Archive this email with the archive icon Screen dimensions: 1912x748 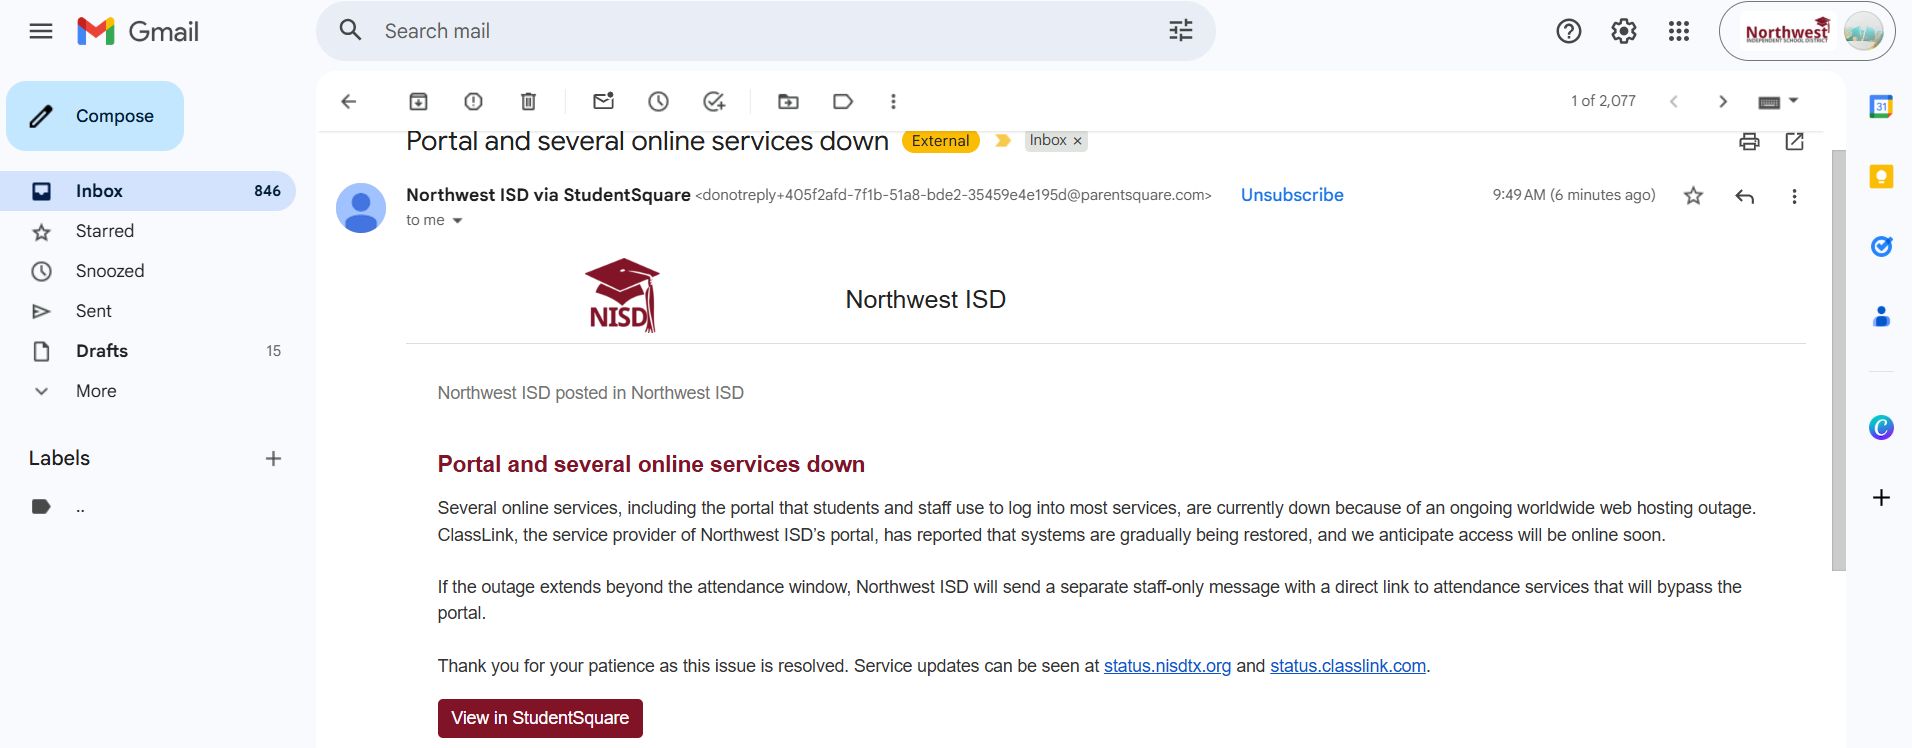click(x=418, y=101)
